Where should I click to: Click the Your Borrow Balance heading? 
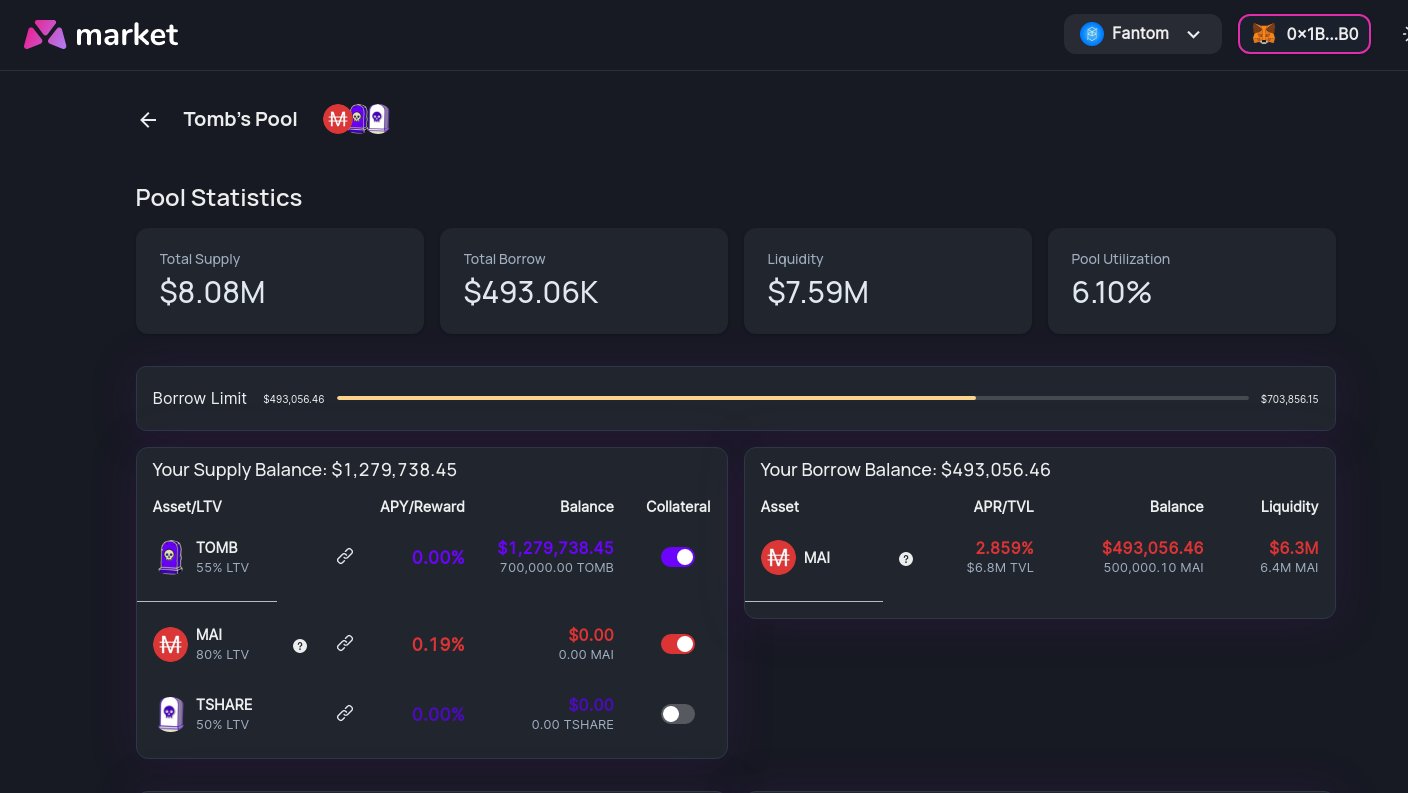pos(905,470)
